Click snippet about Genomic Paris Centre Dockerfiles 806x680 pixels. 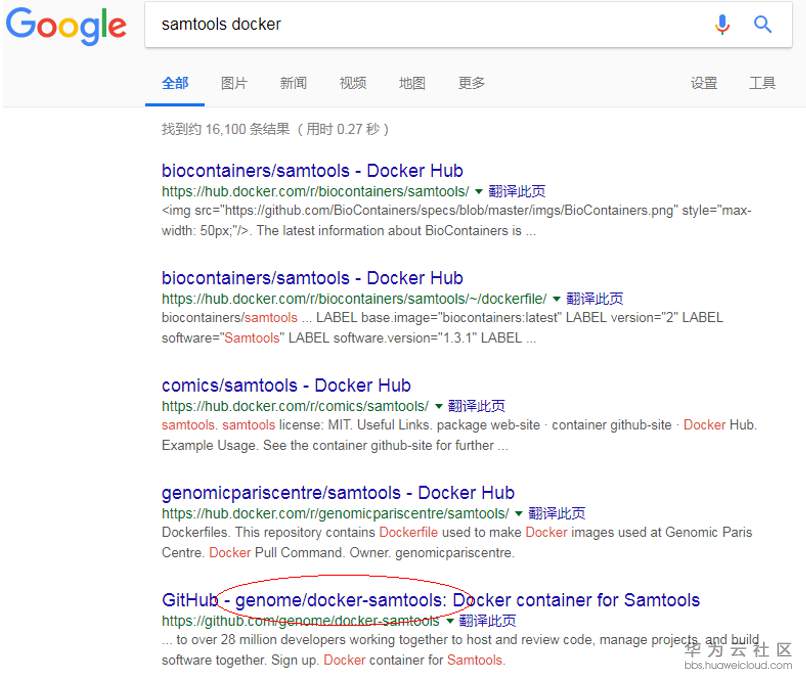pyautogui.click(x=456, y=543)
